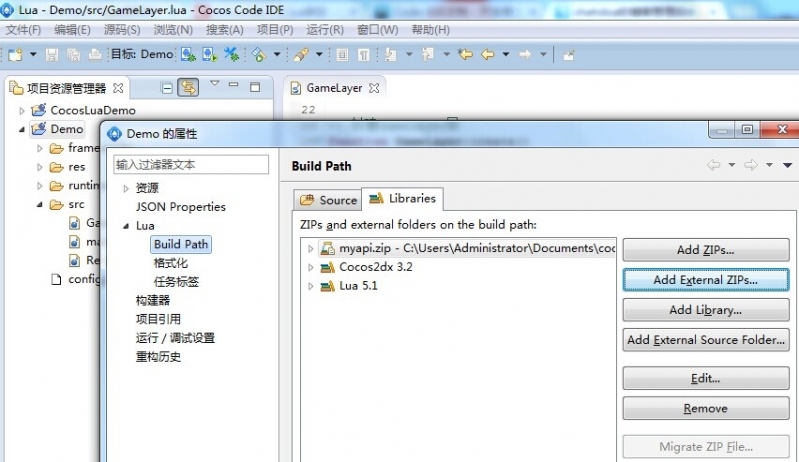Screen dimensions: 799x462
Task: Collapse the src folder
Action: (39, 204)
